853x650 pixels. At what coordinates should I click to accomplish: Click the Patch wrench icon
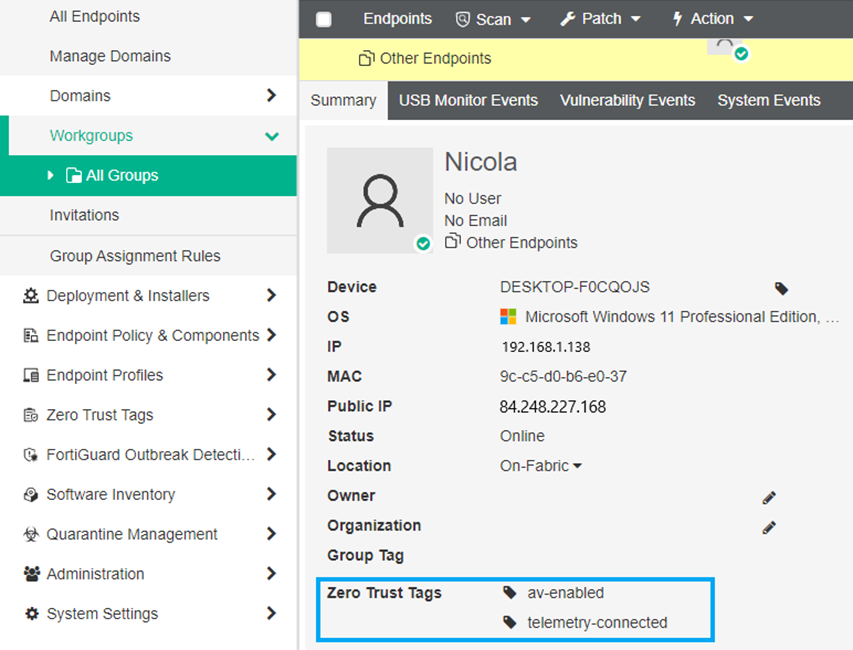pos(568,20)
